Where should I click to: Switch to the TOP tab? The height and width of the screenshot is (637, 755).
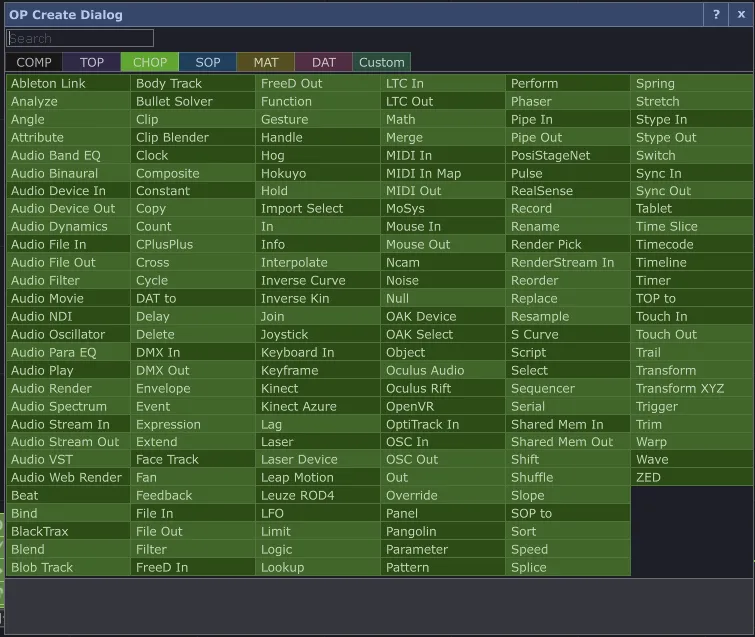[91, 62]
